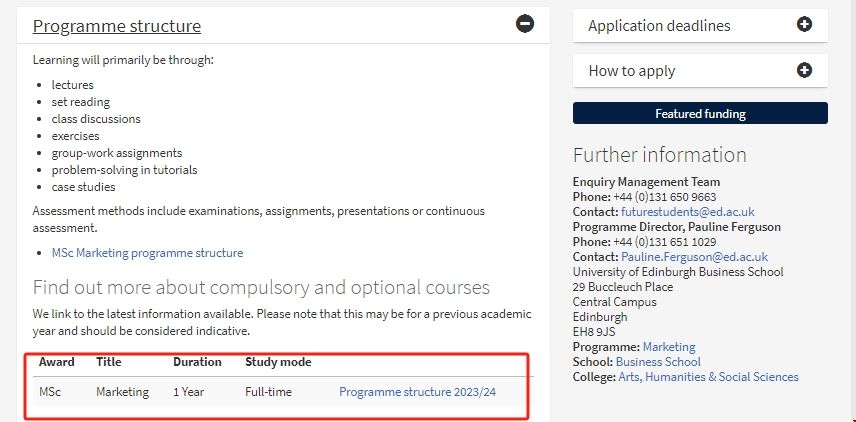Visit the Business School link
Viewport: 856px width, 422px height.
click(658, 362)
